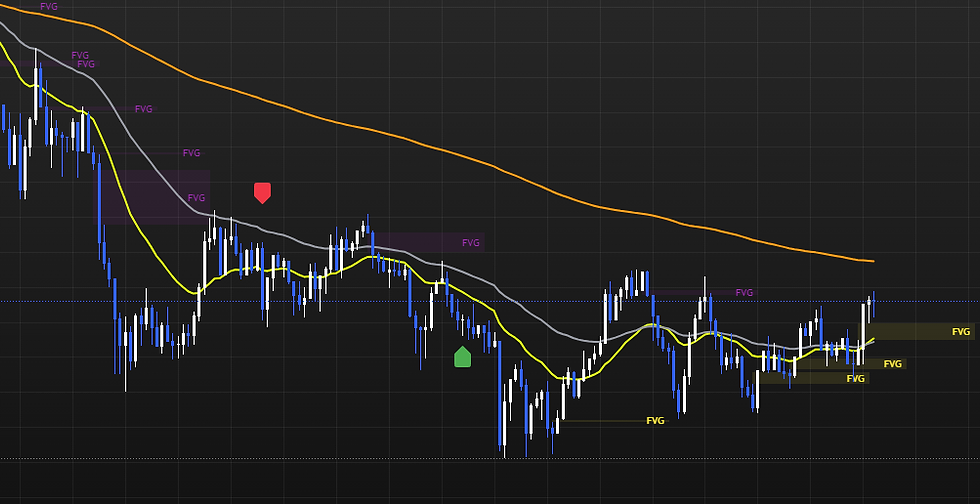Select the topmost yellow FVG label at the right edge
Screen dimensions: 980x504
coord(961,331)
